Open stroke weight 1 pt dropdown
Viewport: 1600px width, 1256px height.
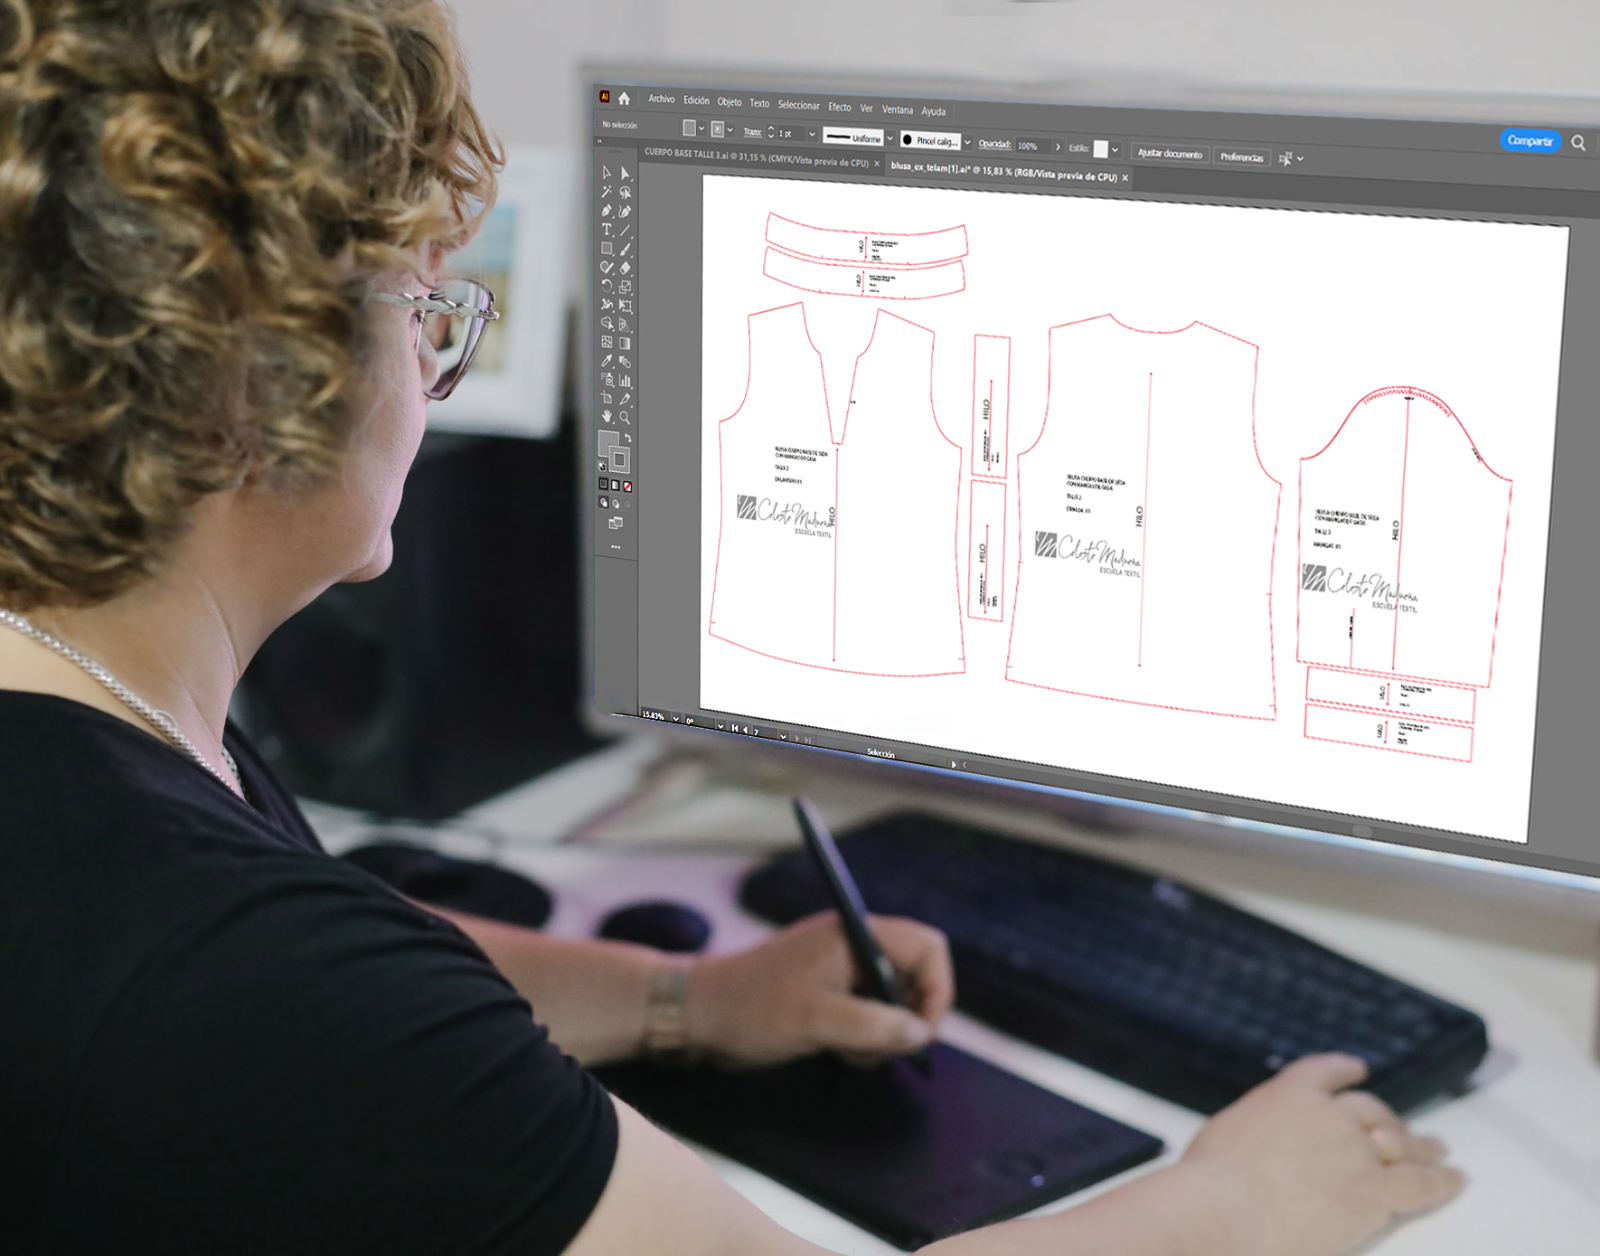pyautogui.click(x=812, y=134)
